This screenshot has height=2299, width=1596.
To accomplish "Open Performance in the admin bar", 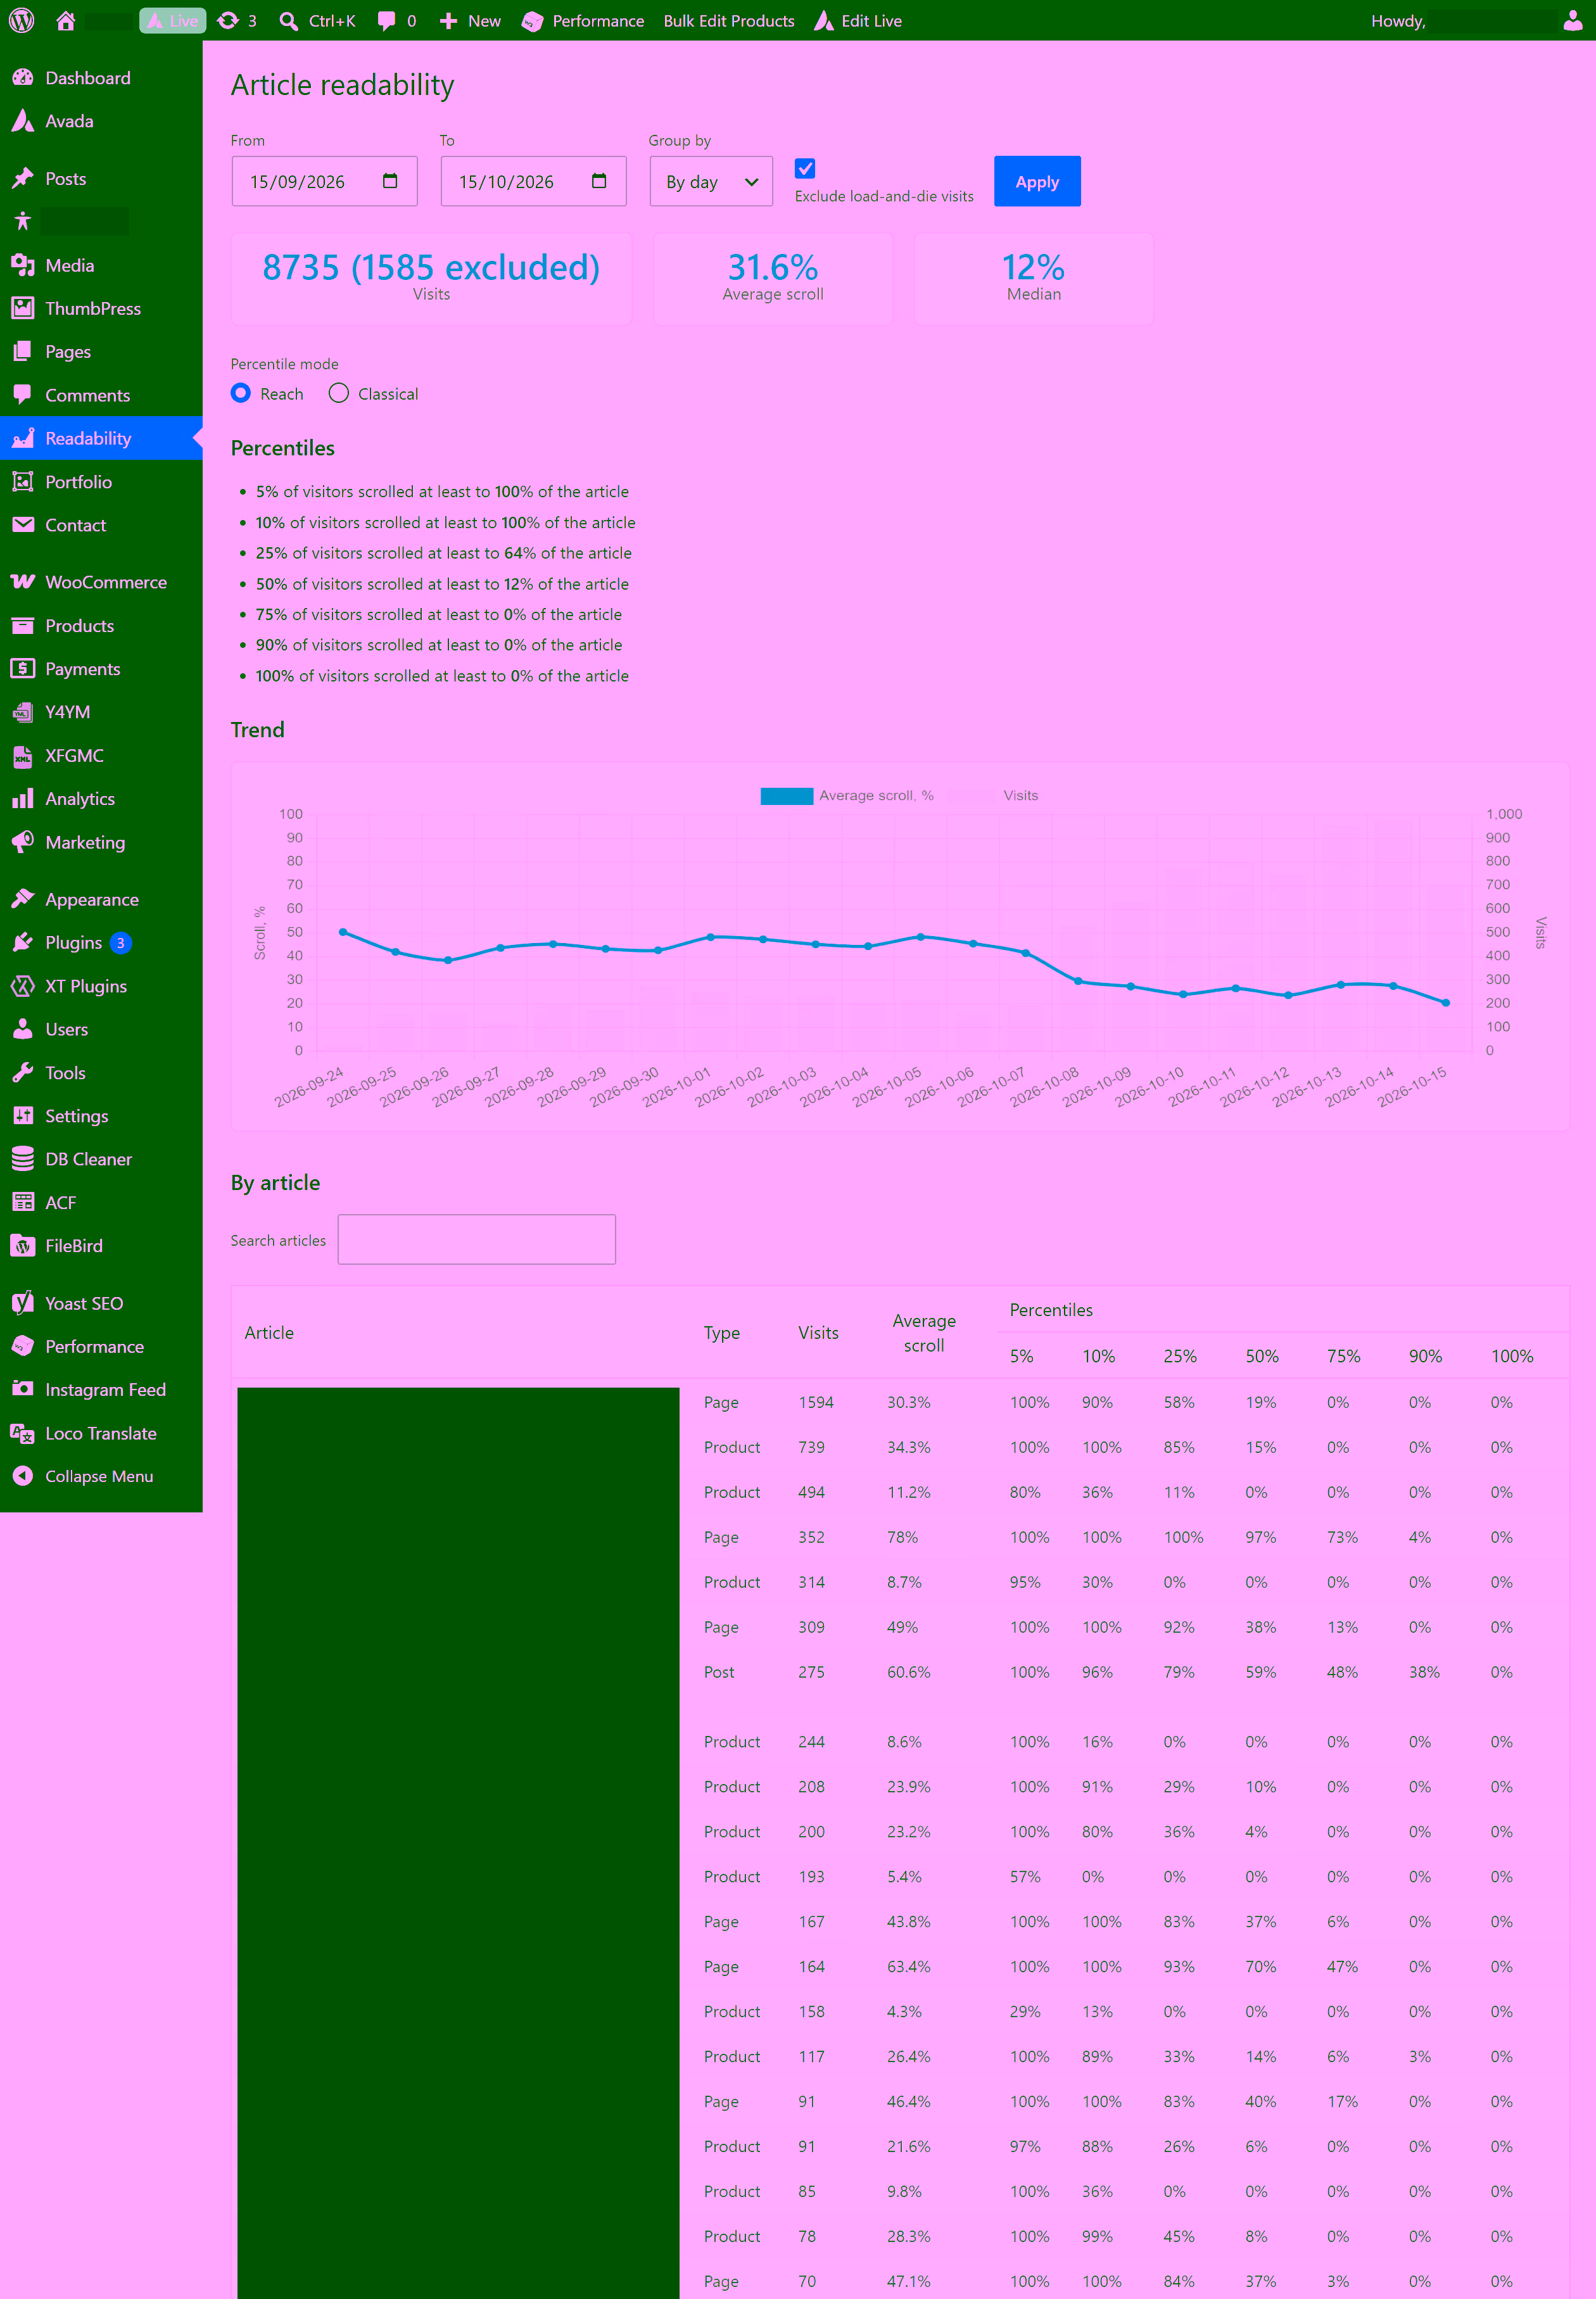I will (x=583, y=20).
